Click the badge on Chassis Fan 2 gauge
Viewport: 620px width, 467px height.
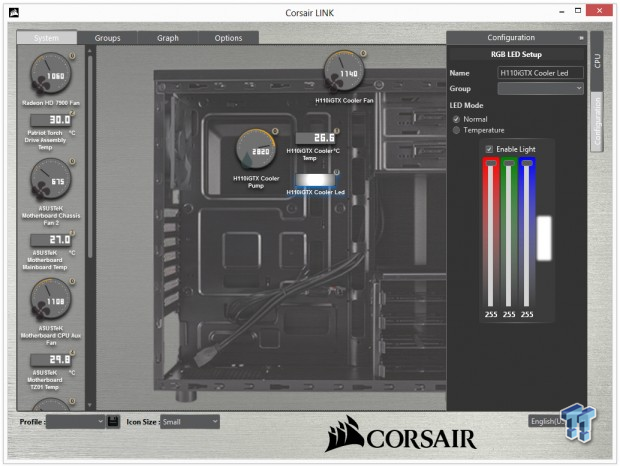(72, 161)
